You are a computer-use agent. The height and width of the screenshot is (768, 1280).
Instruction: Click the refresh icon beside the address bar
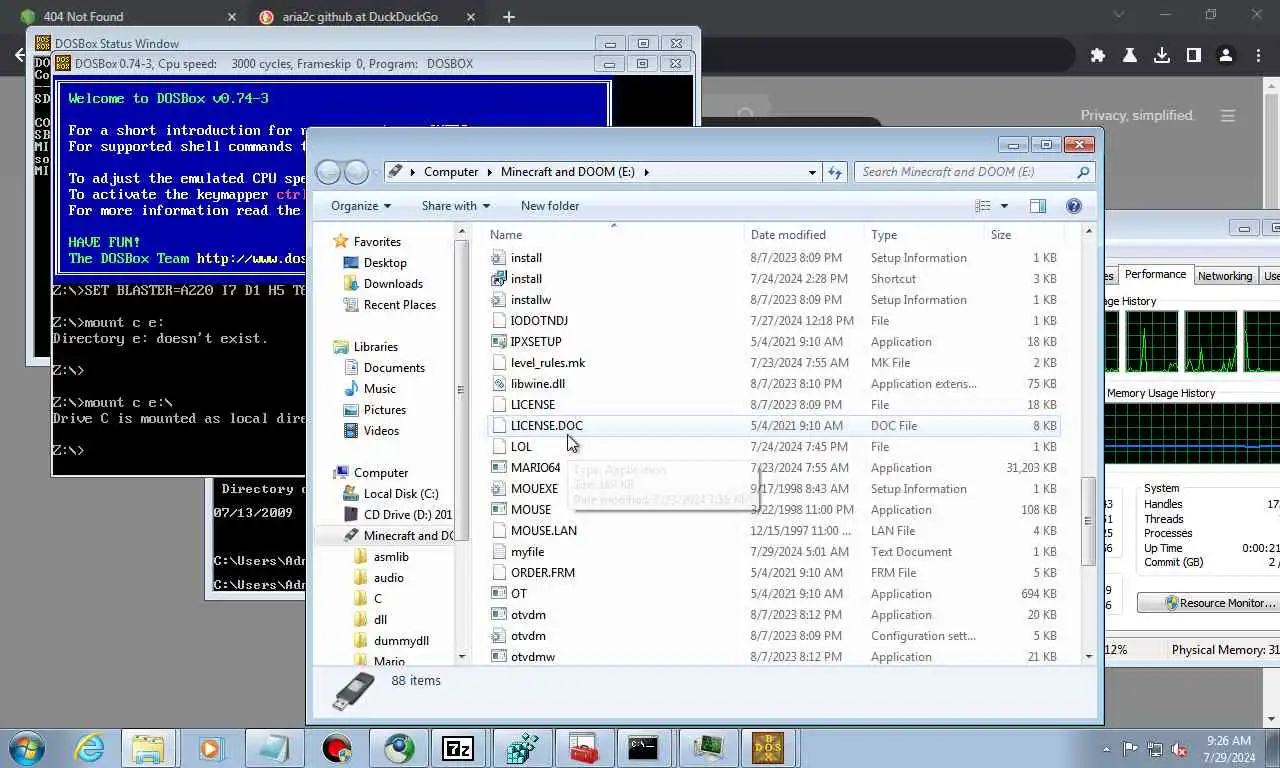(835, 172)
